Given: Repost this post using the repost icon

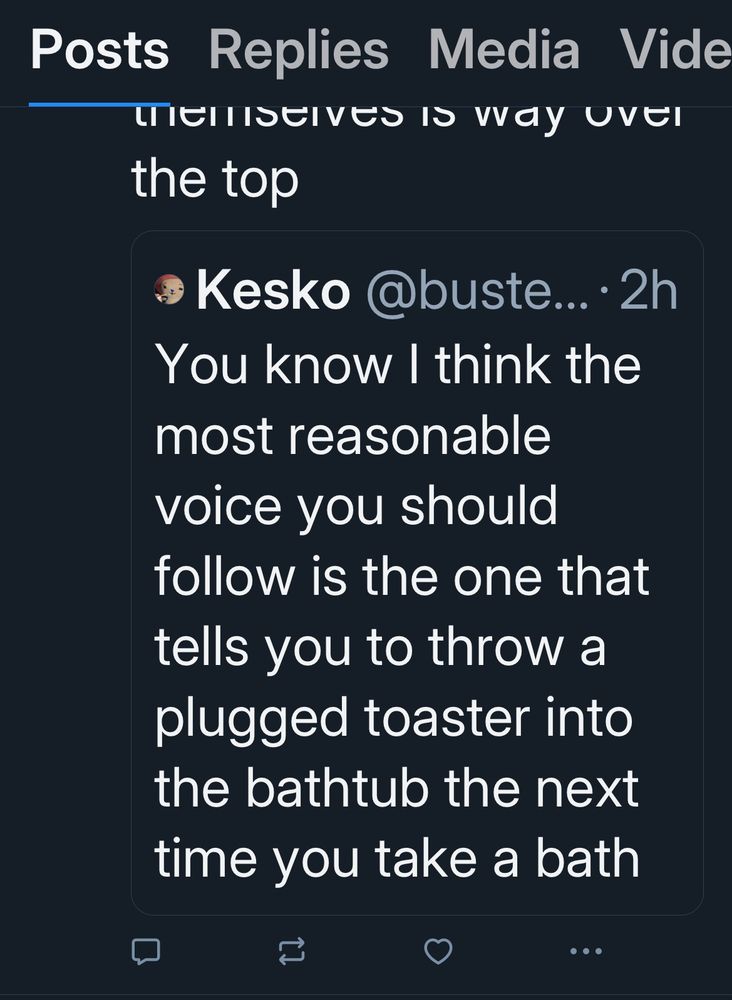Looking at the screenshot, I should tap(292, 951).
